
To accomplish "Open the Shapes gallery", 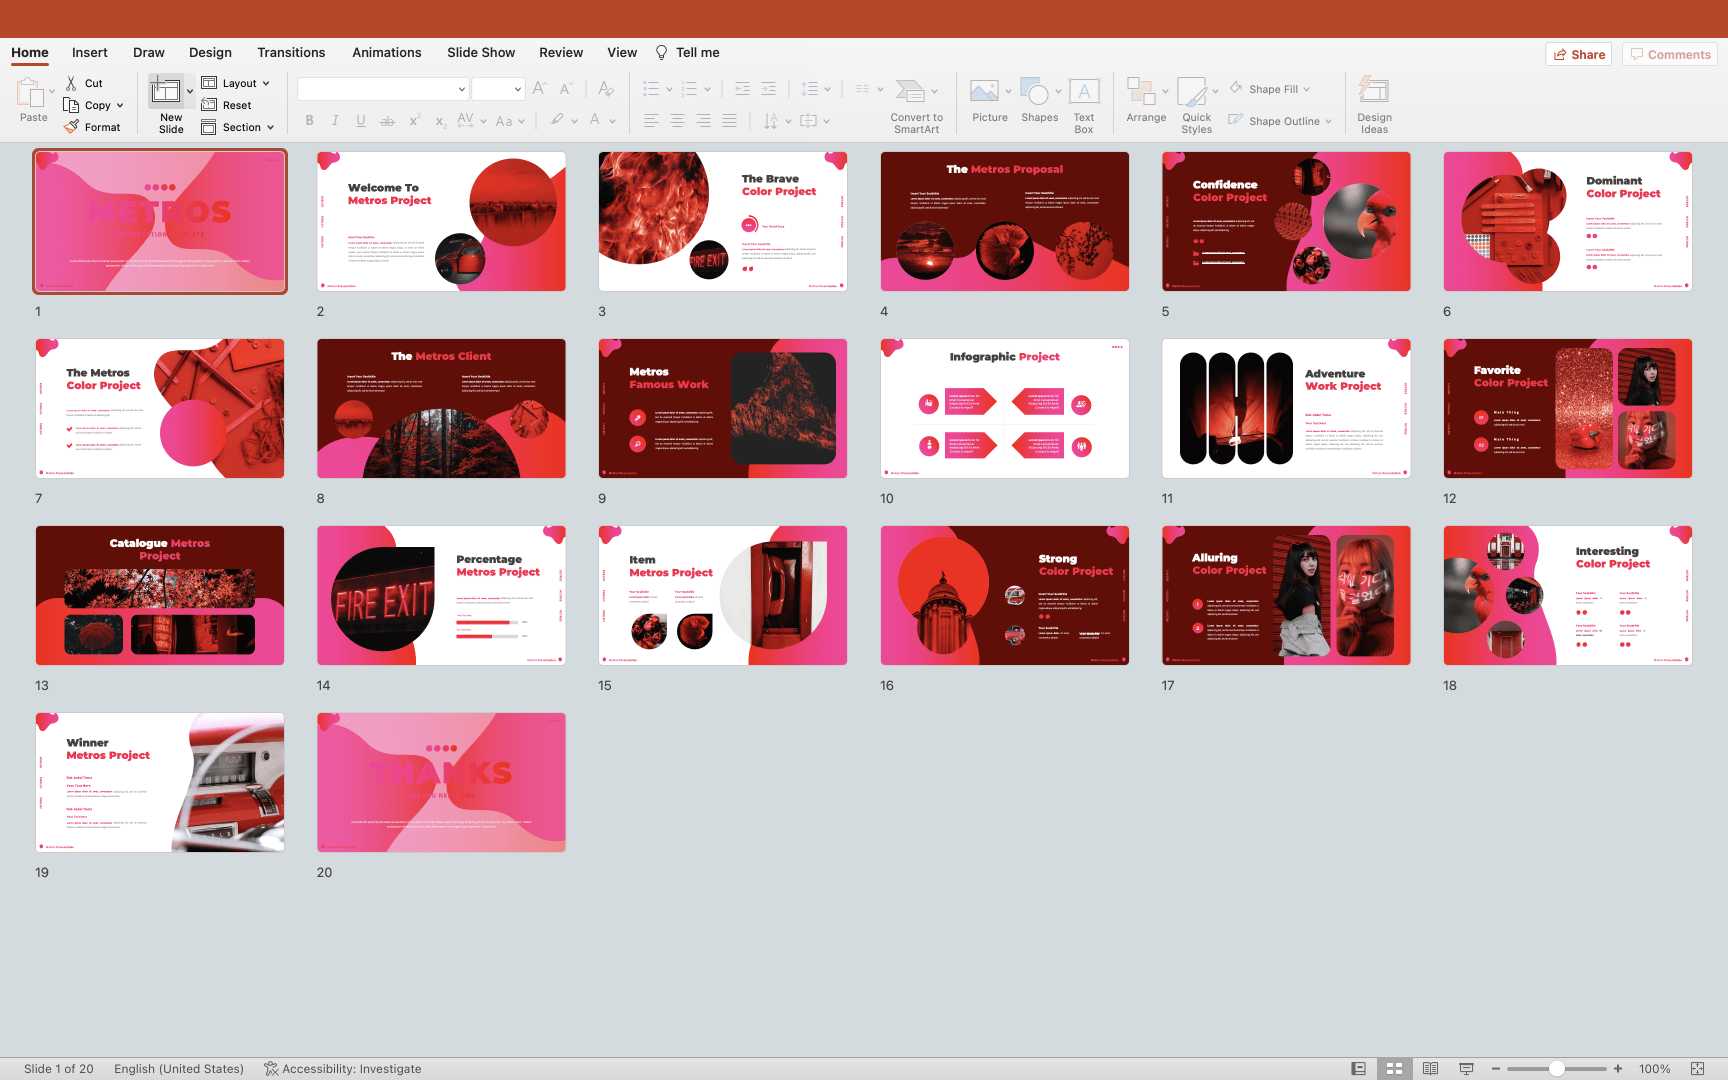I will point(1038,93).
